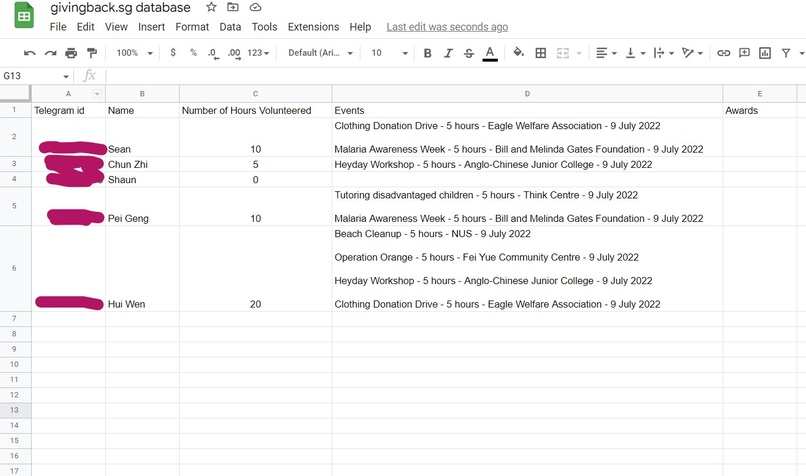Click into the formula bar

[455, 76]
